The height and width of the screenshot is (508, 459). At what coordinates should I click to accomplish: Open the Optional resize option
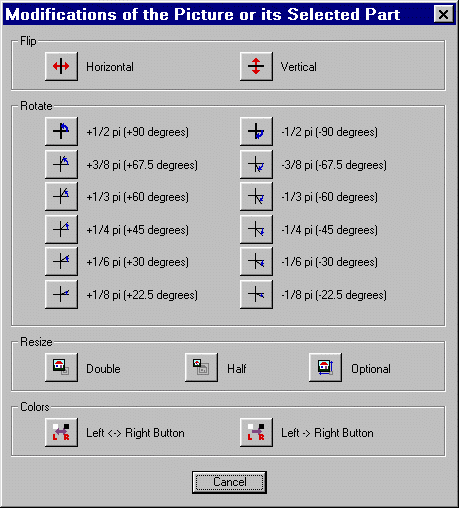[325, 367]
